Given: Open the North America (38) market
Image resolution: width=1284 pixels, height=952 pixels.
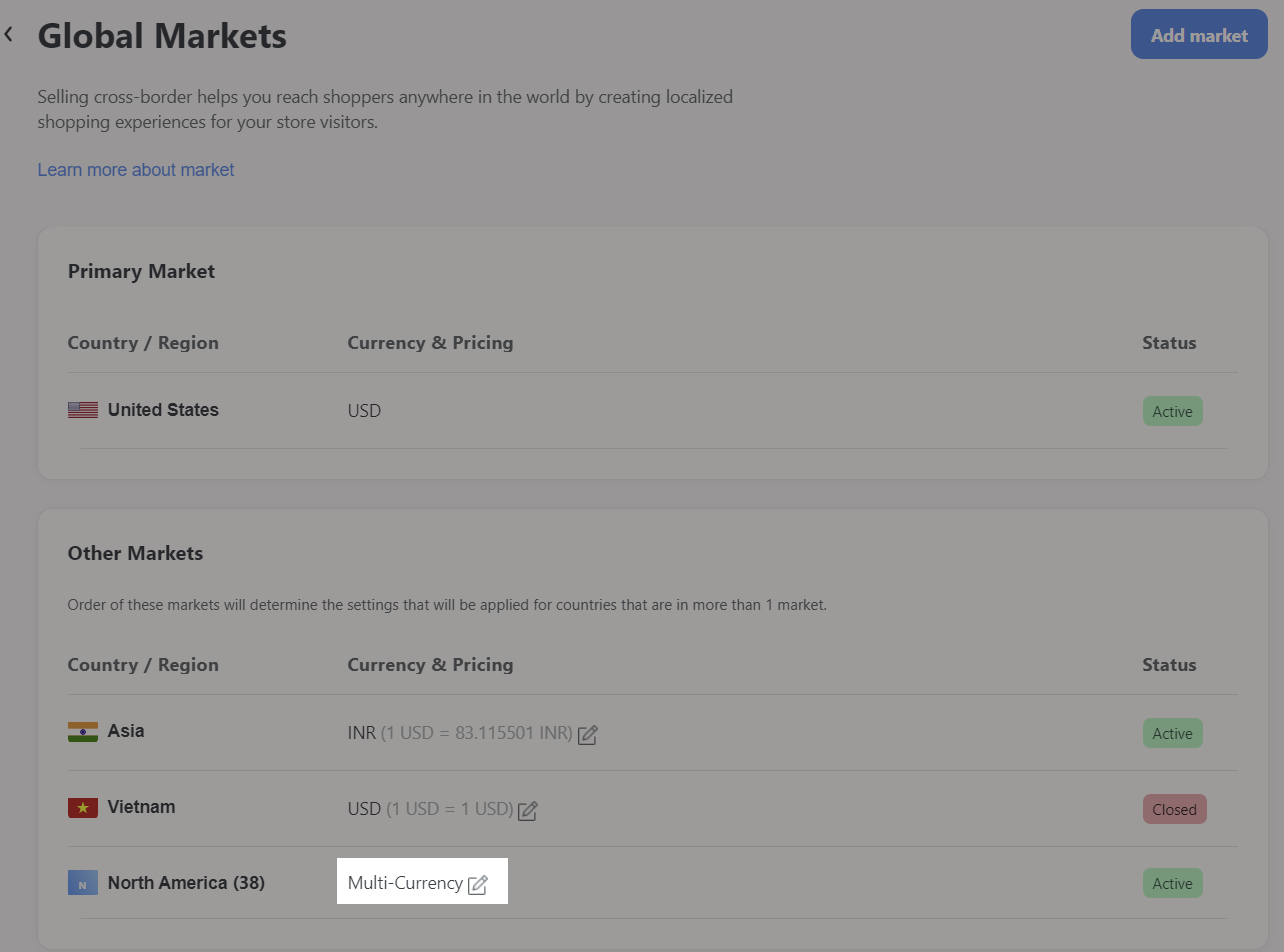Looking at the screenshot, I should pos(186,883).
